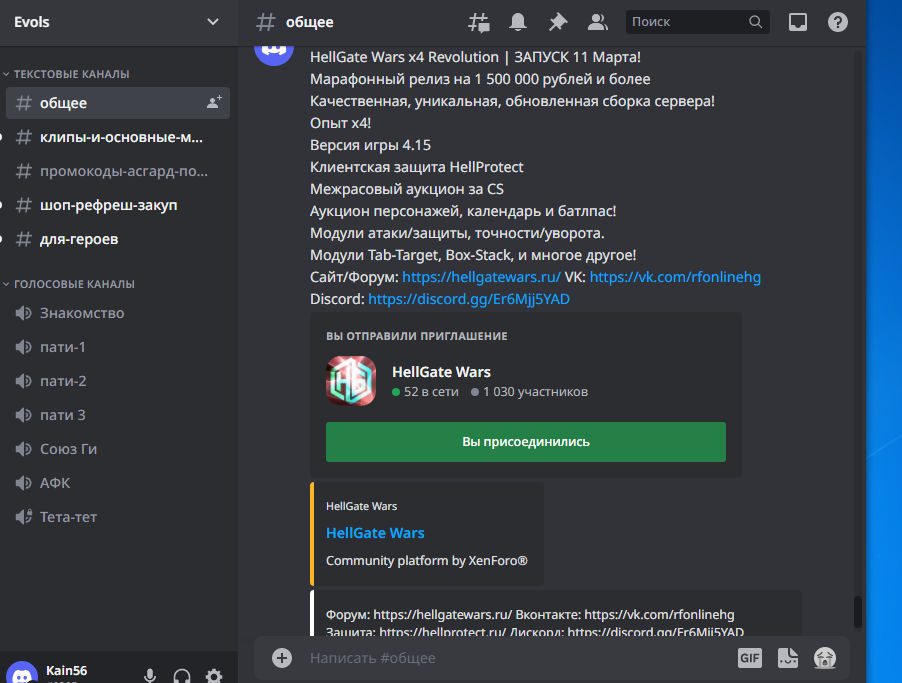
Task: Open the discord.gg/Er6Mjj5YAD invite link
Action: point(469,299)
